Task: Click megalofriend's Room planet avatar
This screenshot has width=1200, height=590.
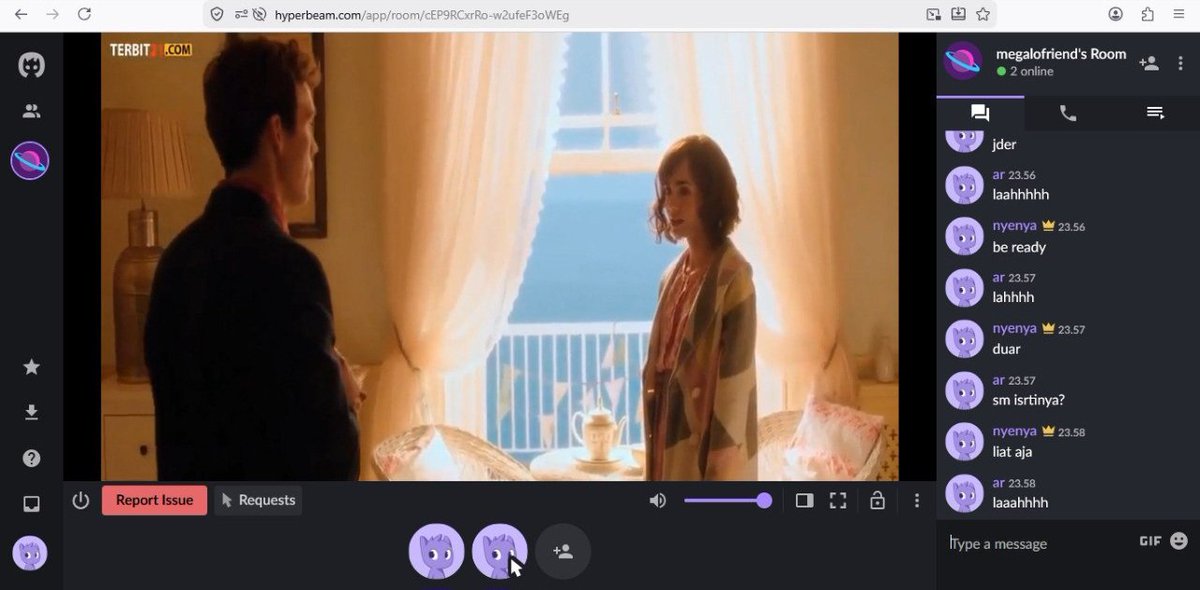Action: pyautogui.click(x=963, y=61)
